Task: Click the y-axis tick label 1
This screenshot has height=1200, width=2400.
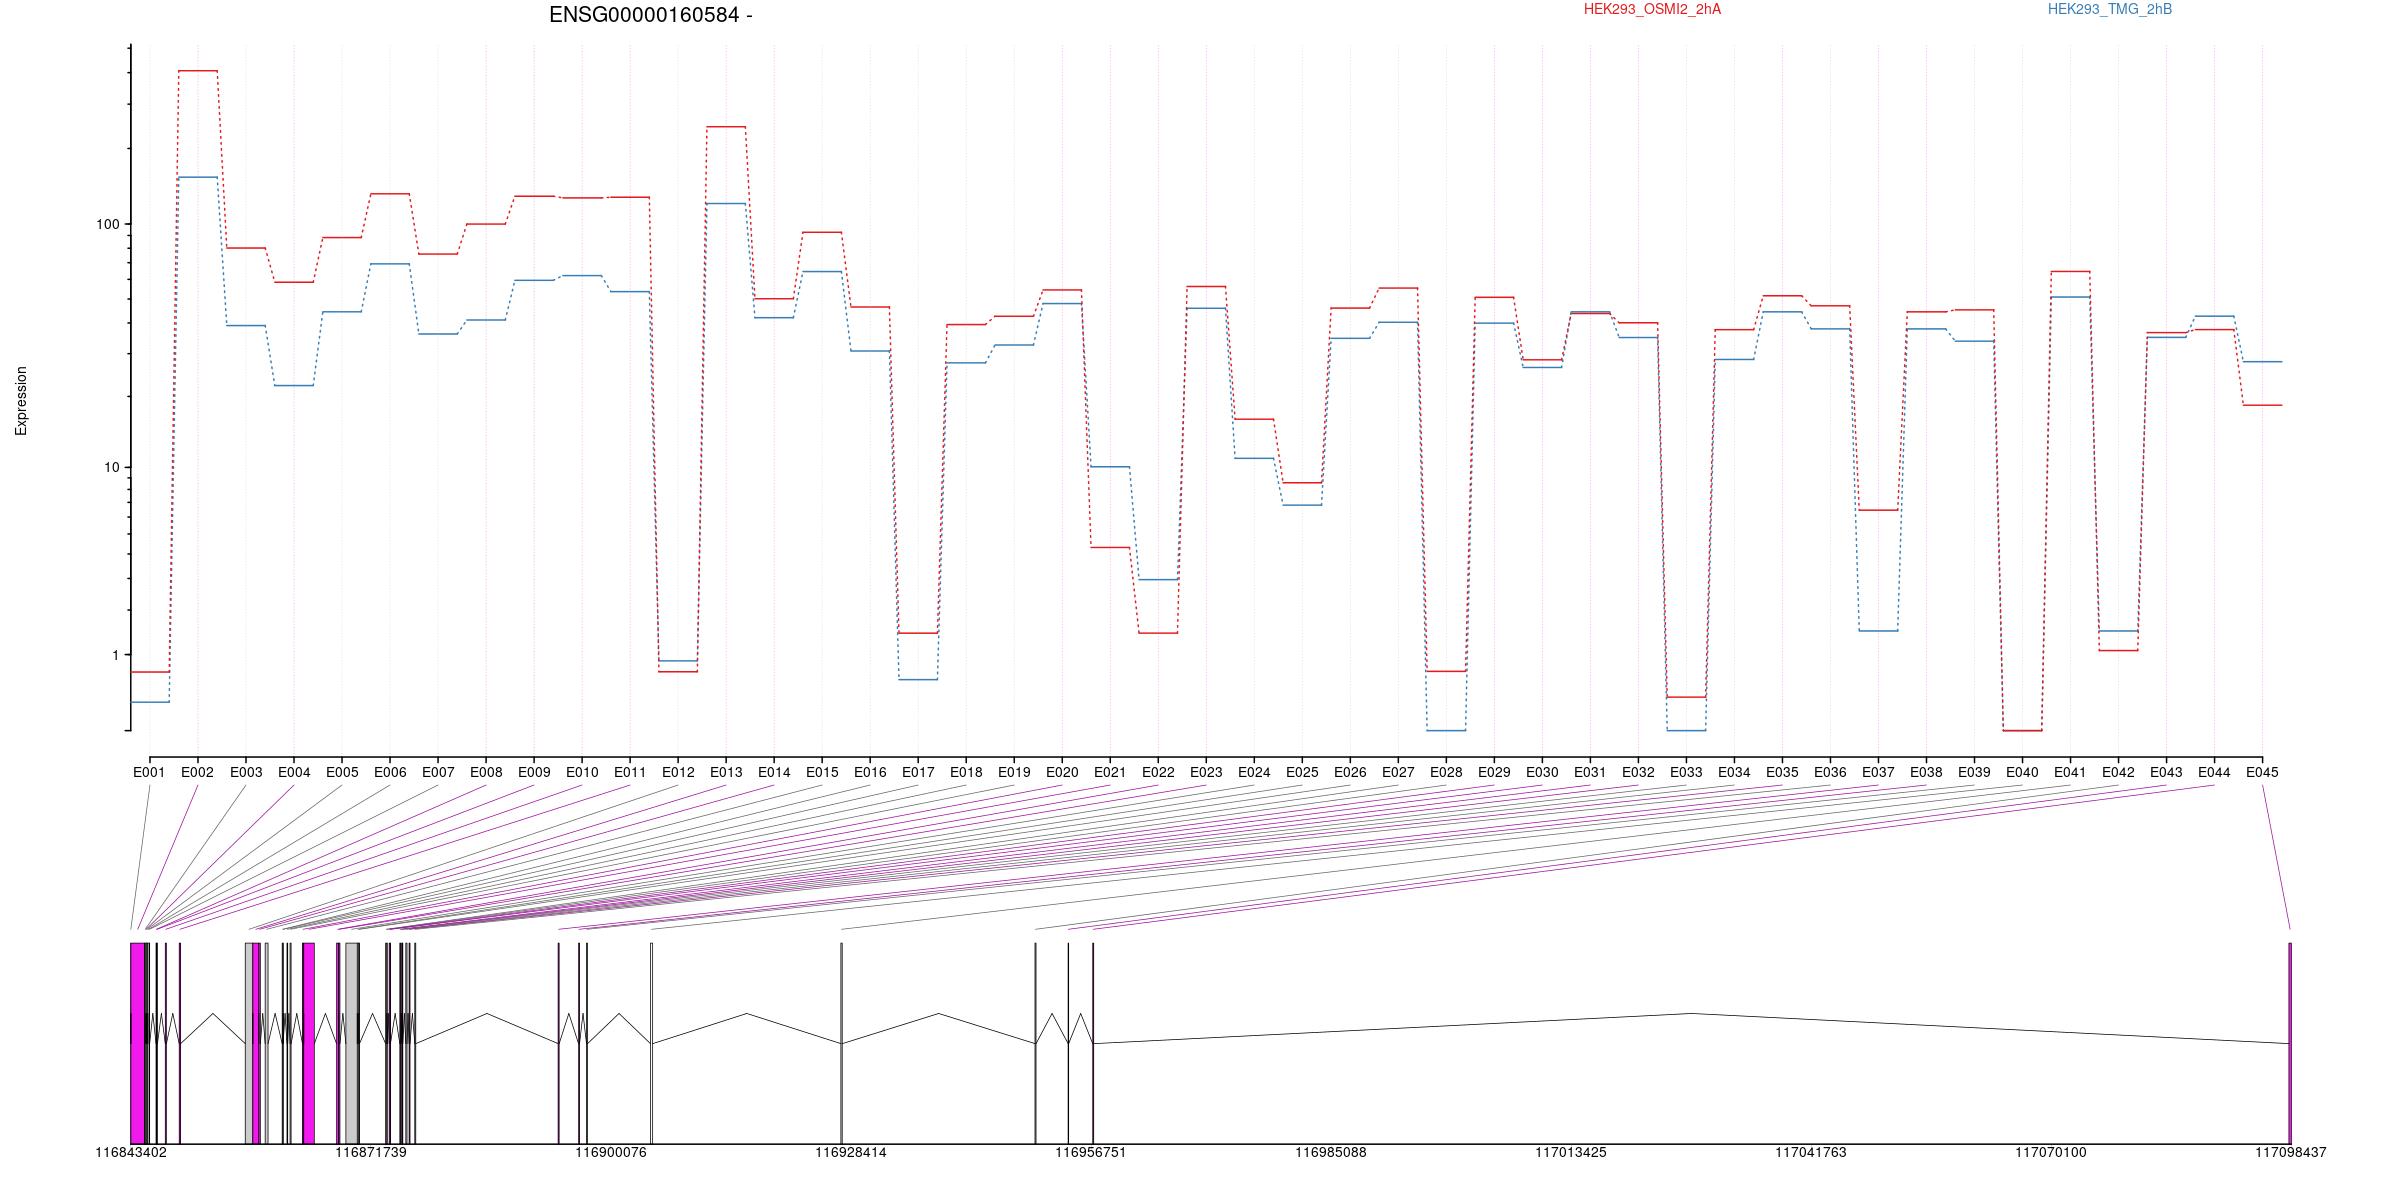Action: point(115,655)
